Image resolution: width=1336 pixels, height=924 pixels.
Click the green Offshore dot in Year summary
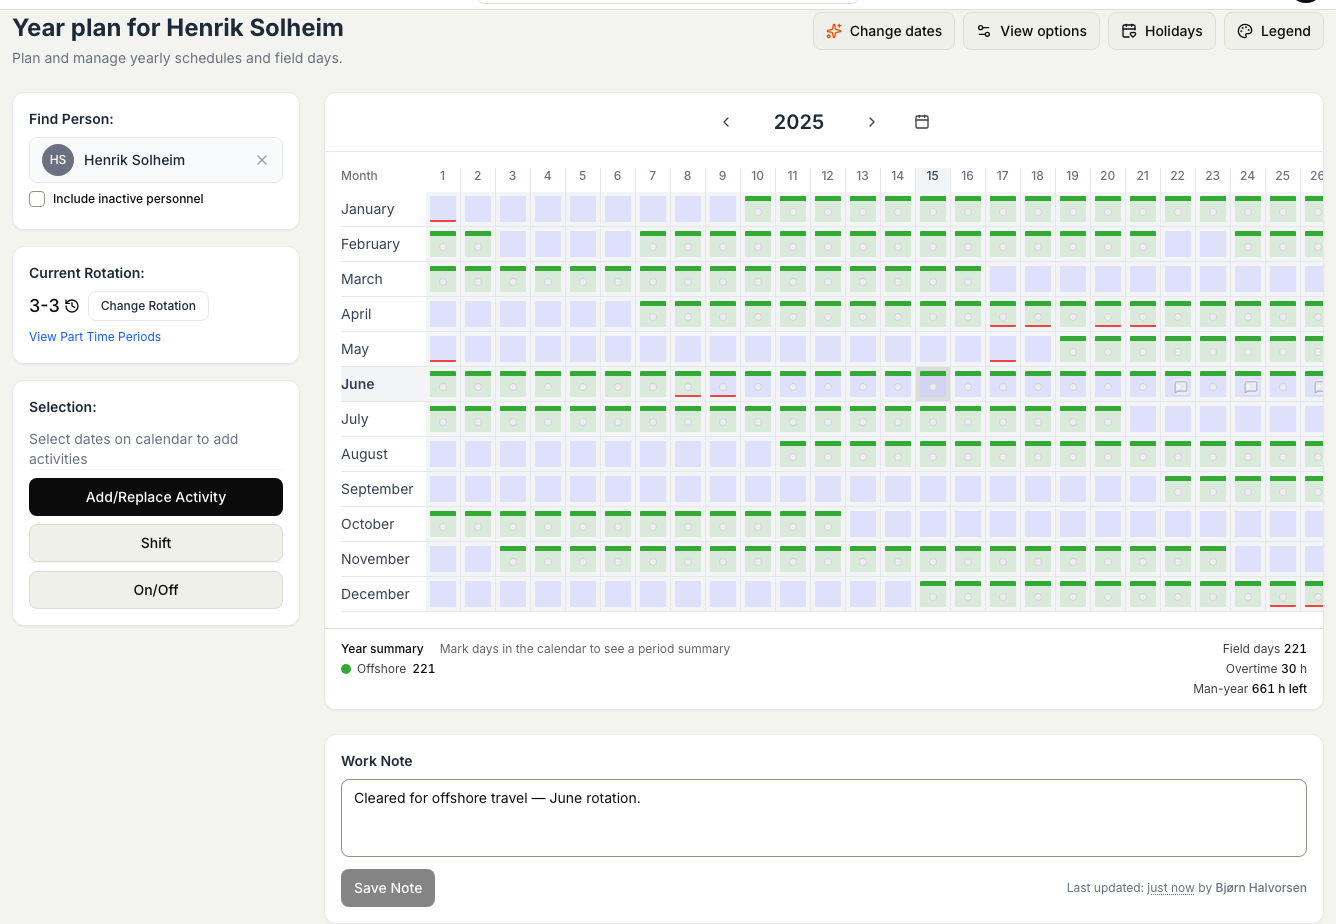click(346, 669)
